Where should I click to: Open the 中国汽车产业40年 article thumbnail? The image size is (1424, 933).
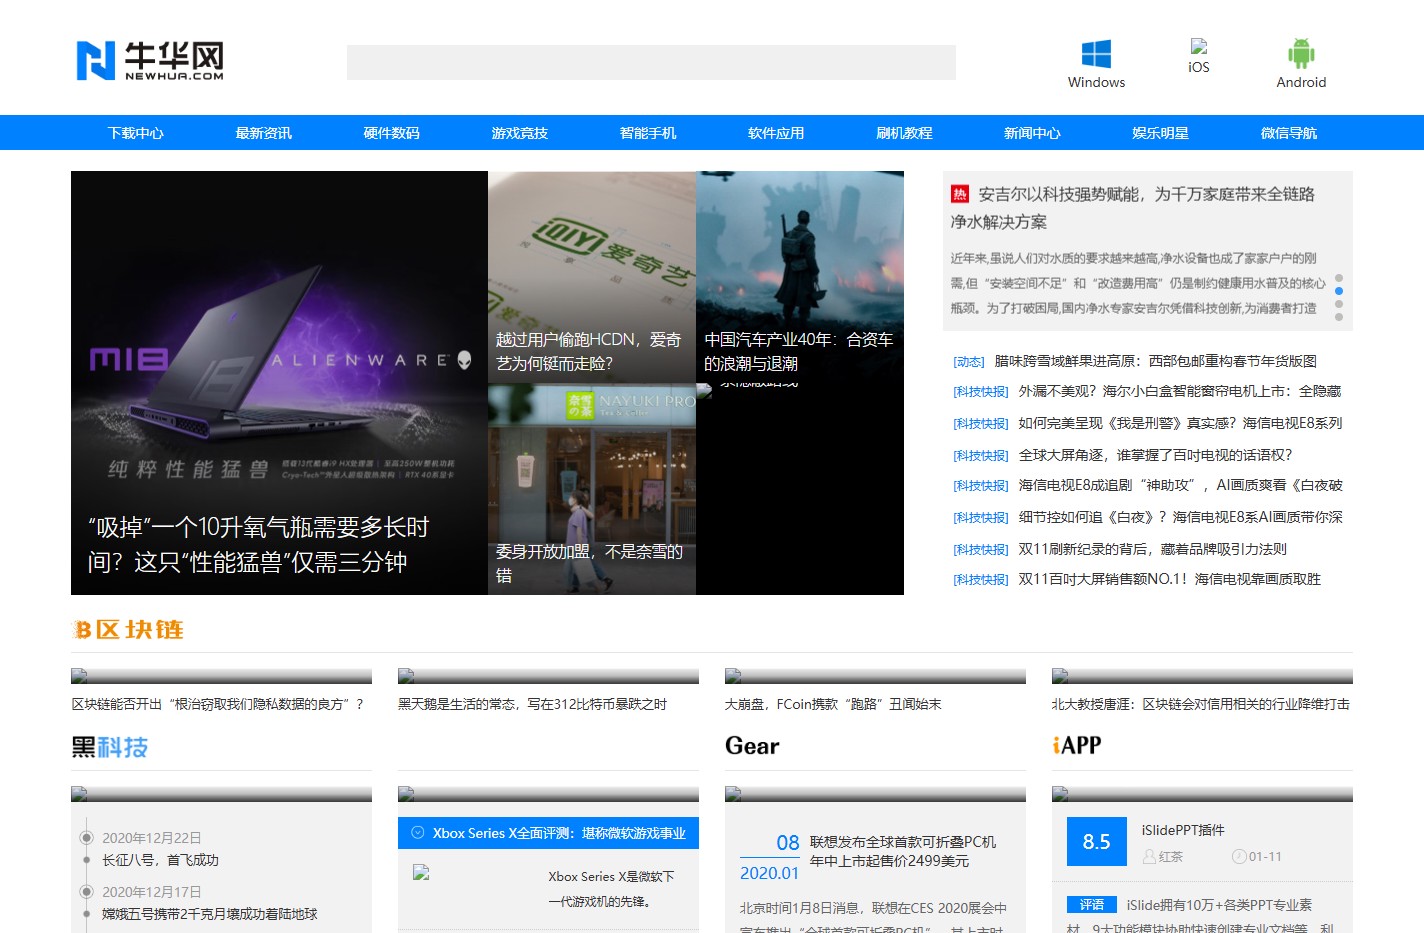coord(800,277)
